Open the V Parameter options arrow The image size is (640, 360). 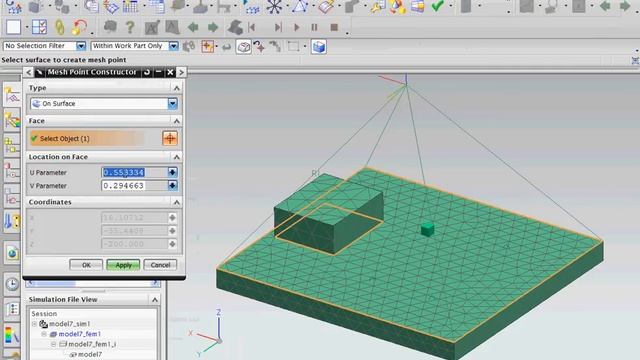click(x=172, y=186)
